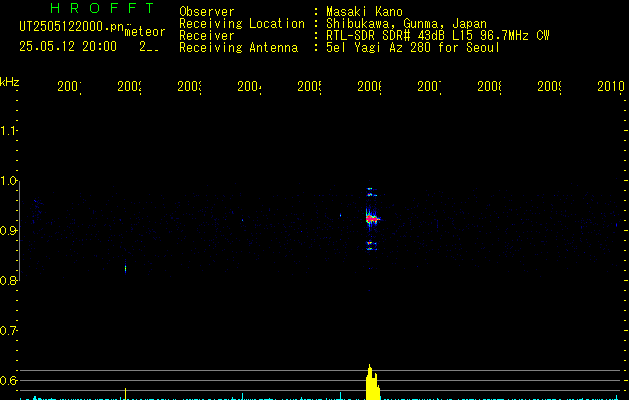Viewport: 629px width, 400px height.
Task: Select the Observer label
Action: 207,12
